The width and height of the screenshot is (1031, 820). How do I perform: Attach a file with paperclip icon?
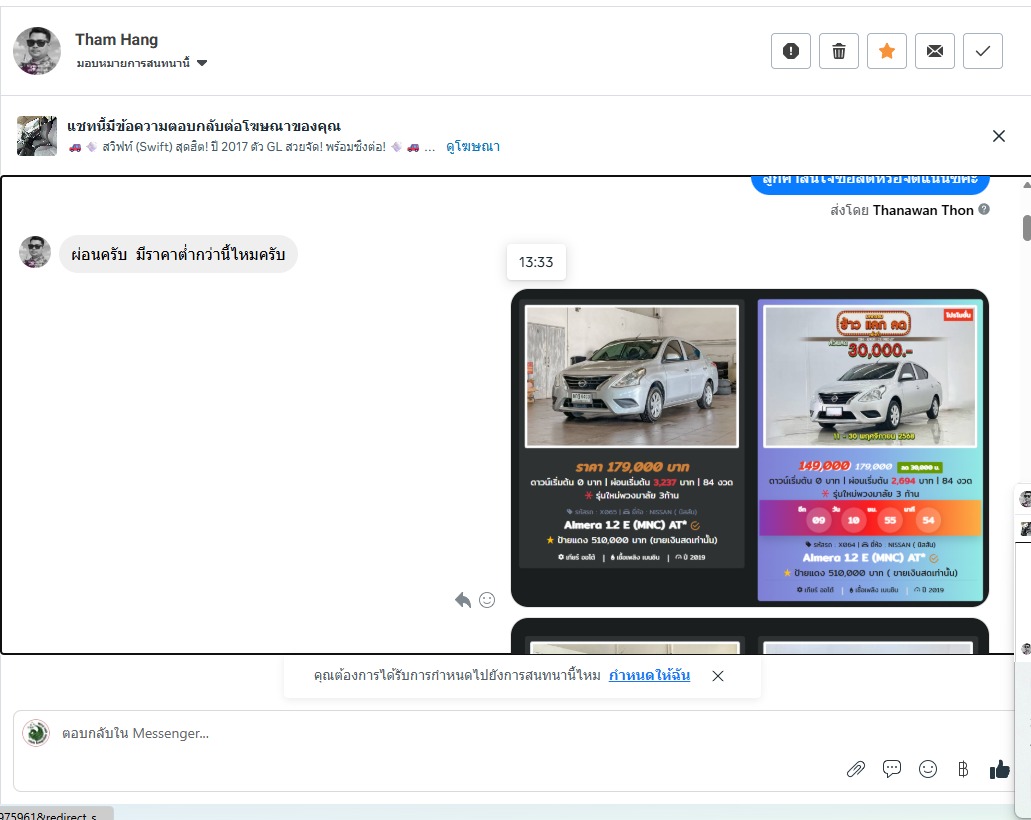click(x=855, y=769)
